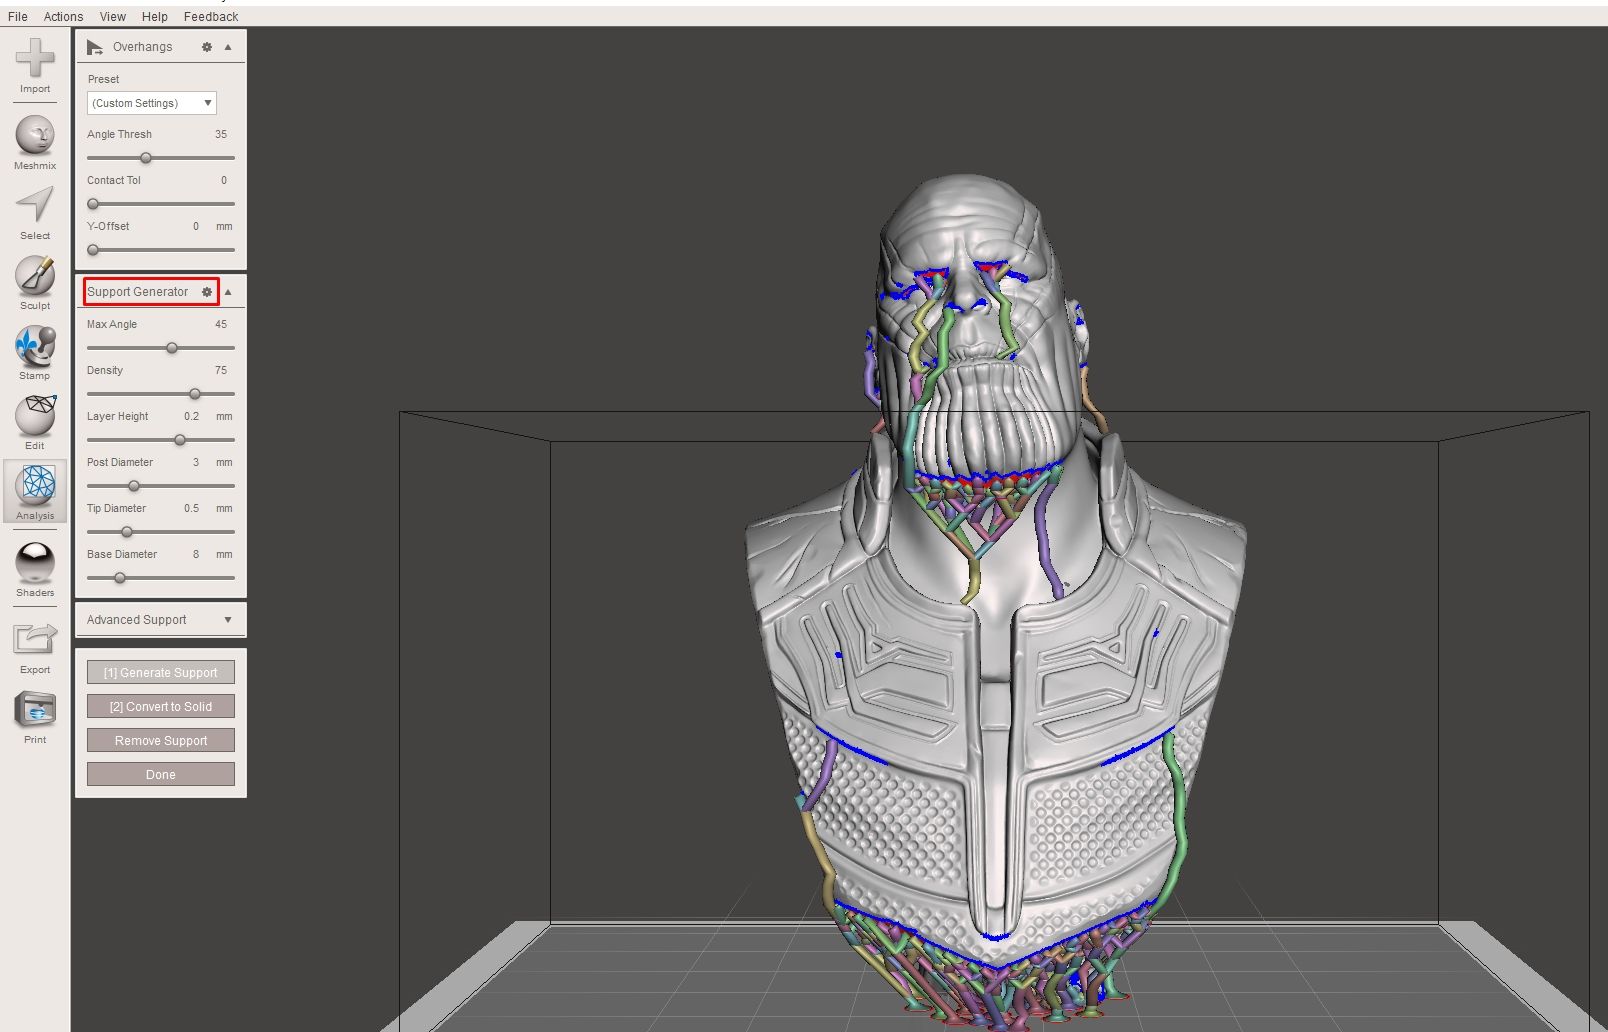Screen dimensions: 1608x1032
Task: Open the Edit tool
Action: (x=35, y=418)
